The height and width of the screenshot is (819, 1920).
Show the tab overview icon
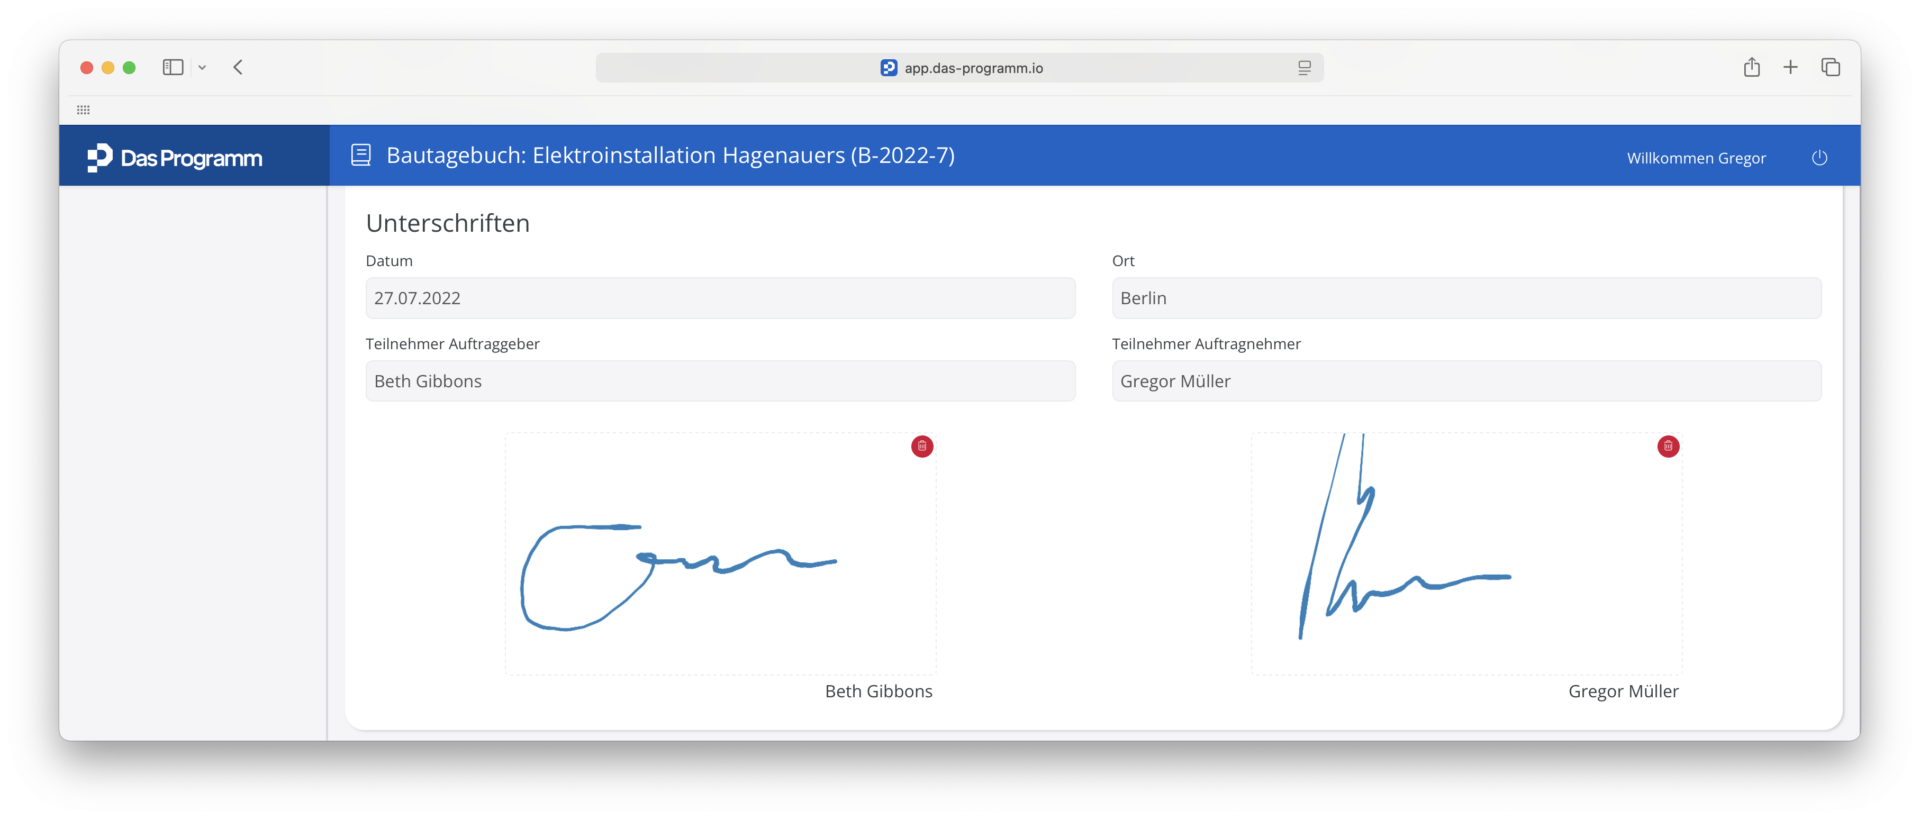(x=1831, y=67)
